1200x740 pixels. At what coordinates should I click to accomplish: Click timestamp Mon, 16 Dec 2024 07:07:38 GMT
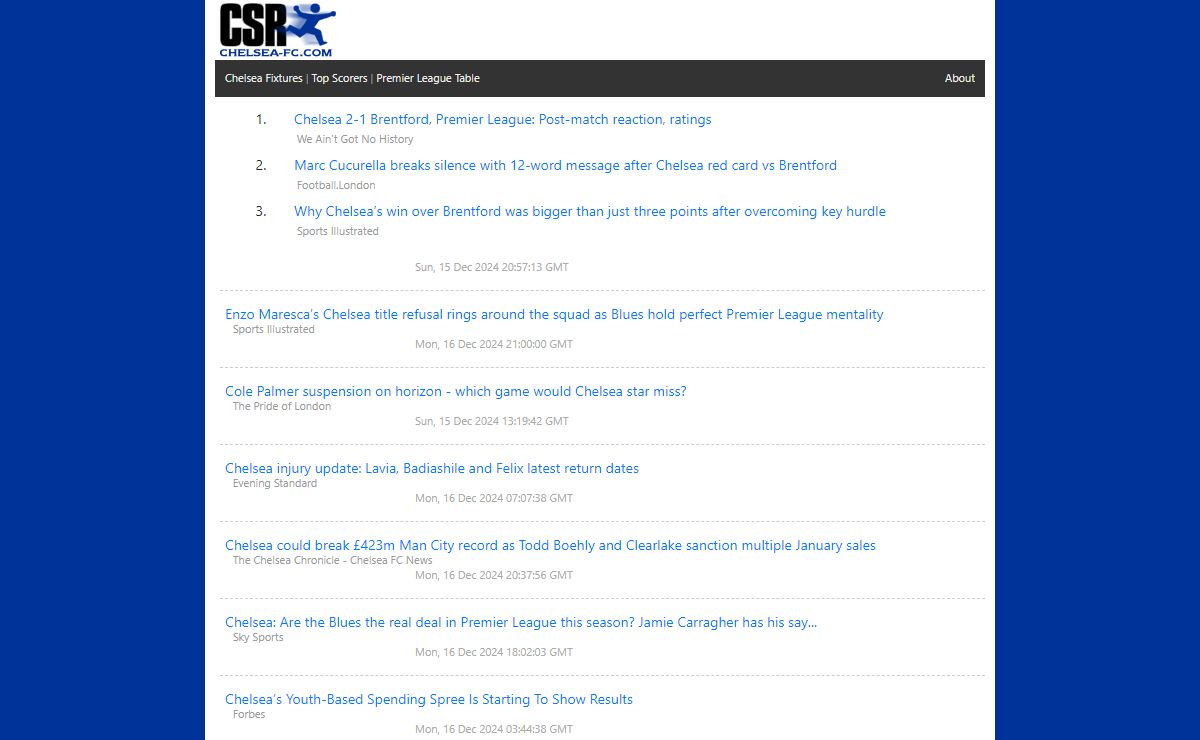point(494,499)
